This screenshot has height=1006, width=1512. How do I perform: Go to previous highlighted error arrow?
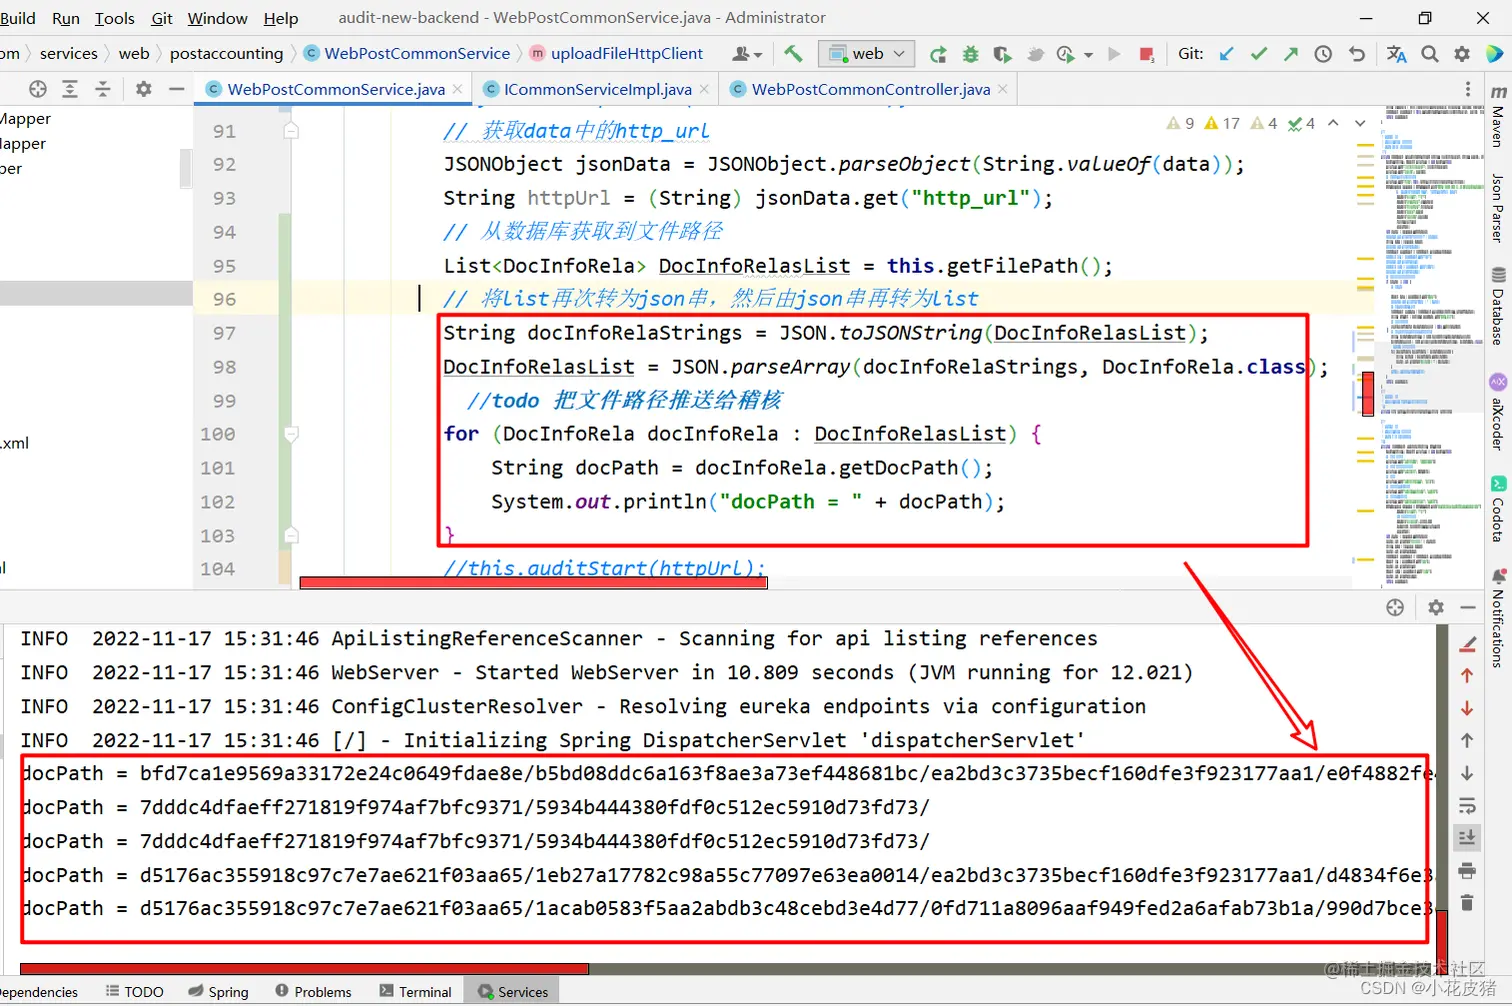pos(1333,123)
